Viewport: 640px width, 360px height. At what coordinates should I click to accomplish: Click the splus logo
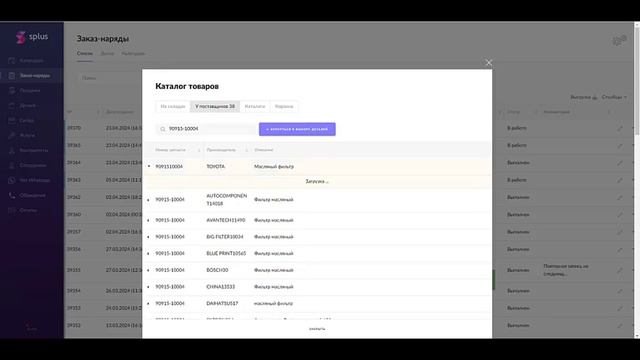click(32, 37)
